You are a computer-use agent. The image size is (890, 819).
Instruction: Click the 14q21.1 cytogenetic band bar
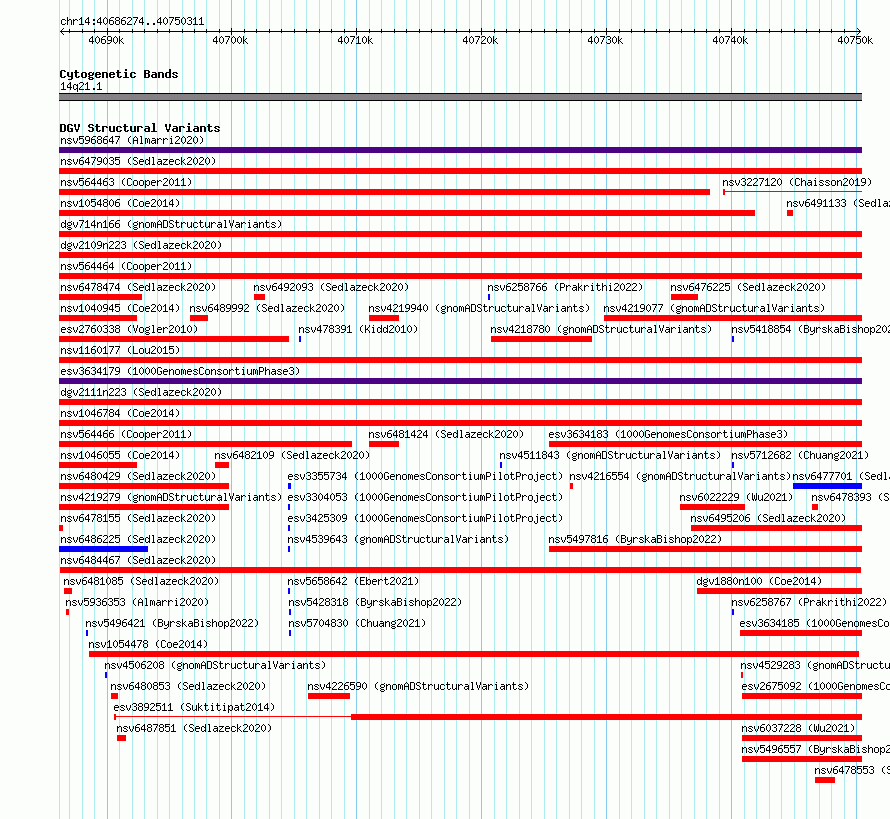pyautogui.click(x=460, y=97)
